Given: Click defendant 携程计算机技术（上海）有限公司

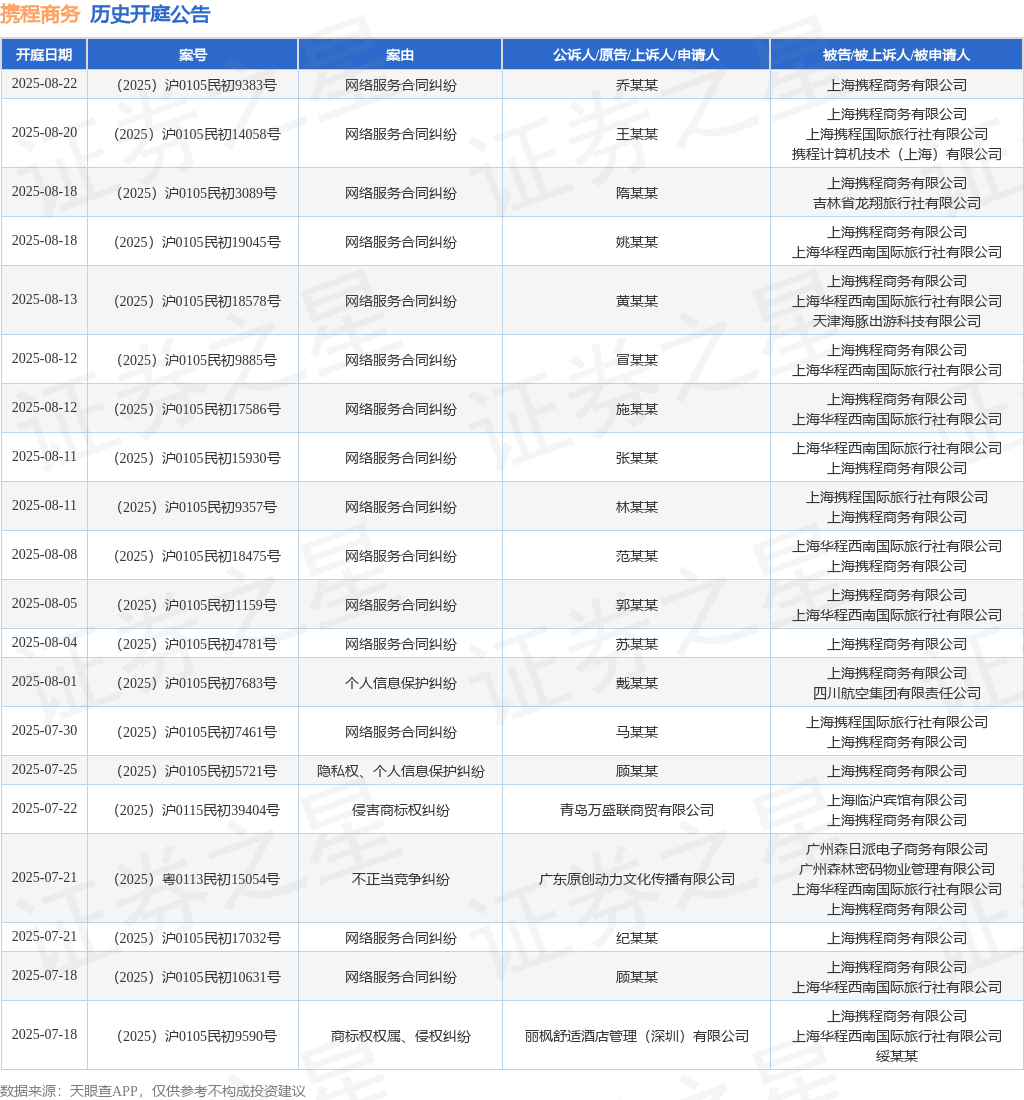Looking at the screenshot, I should (x=896, y=154).
